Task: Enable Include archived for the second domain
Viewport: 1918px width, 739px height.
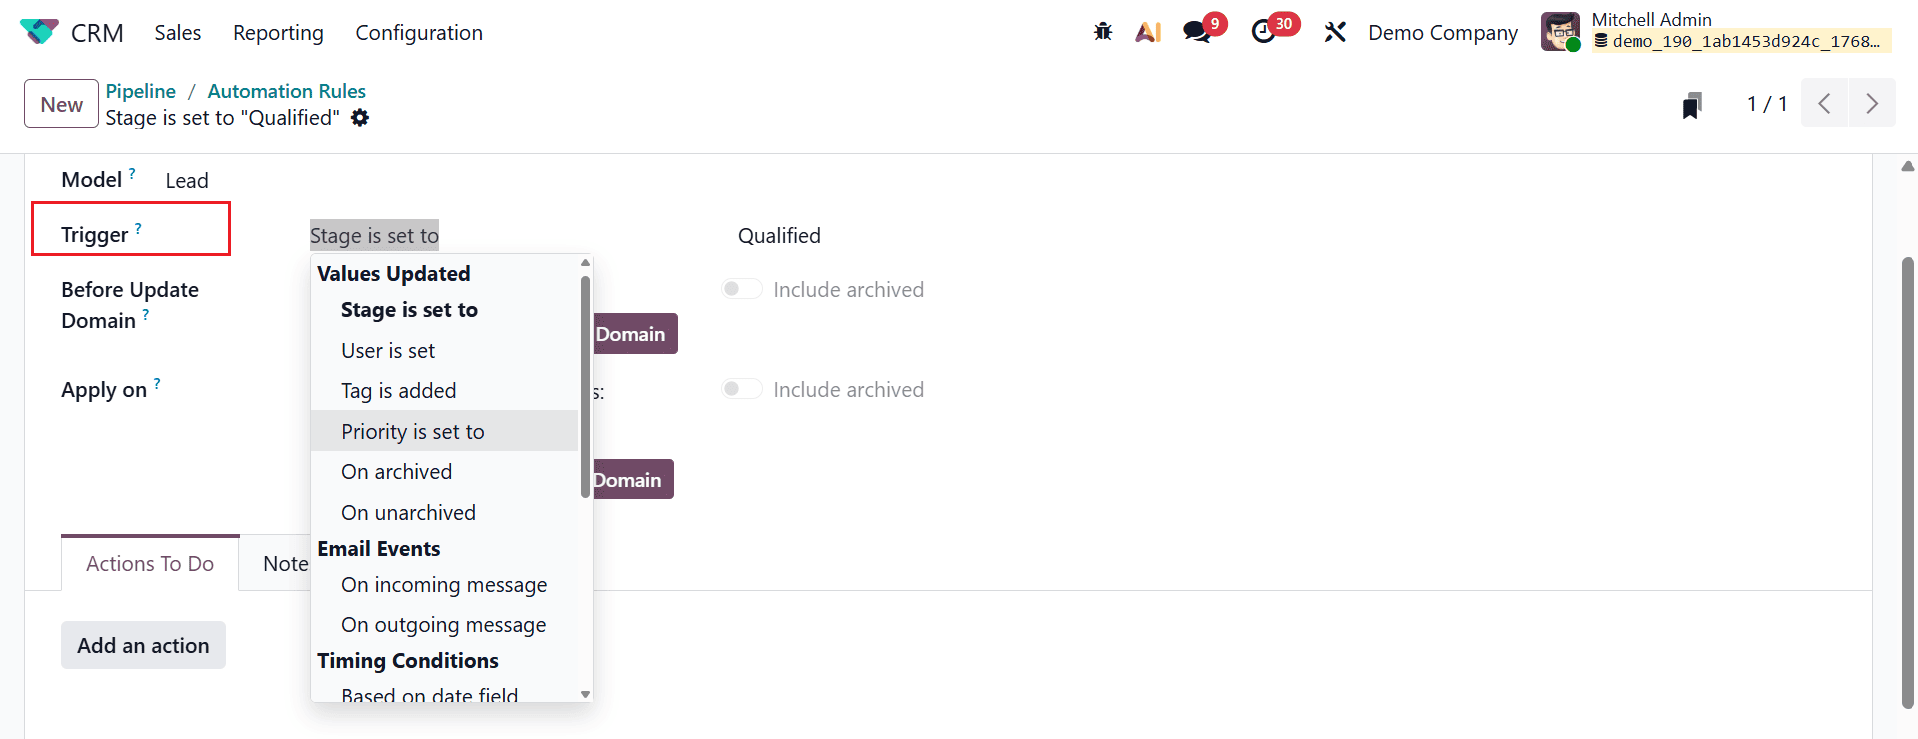Action: pos(742,389)
